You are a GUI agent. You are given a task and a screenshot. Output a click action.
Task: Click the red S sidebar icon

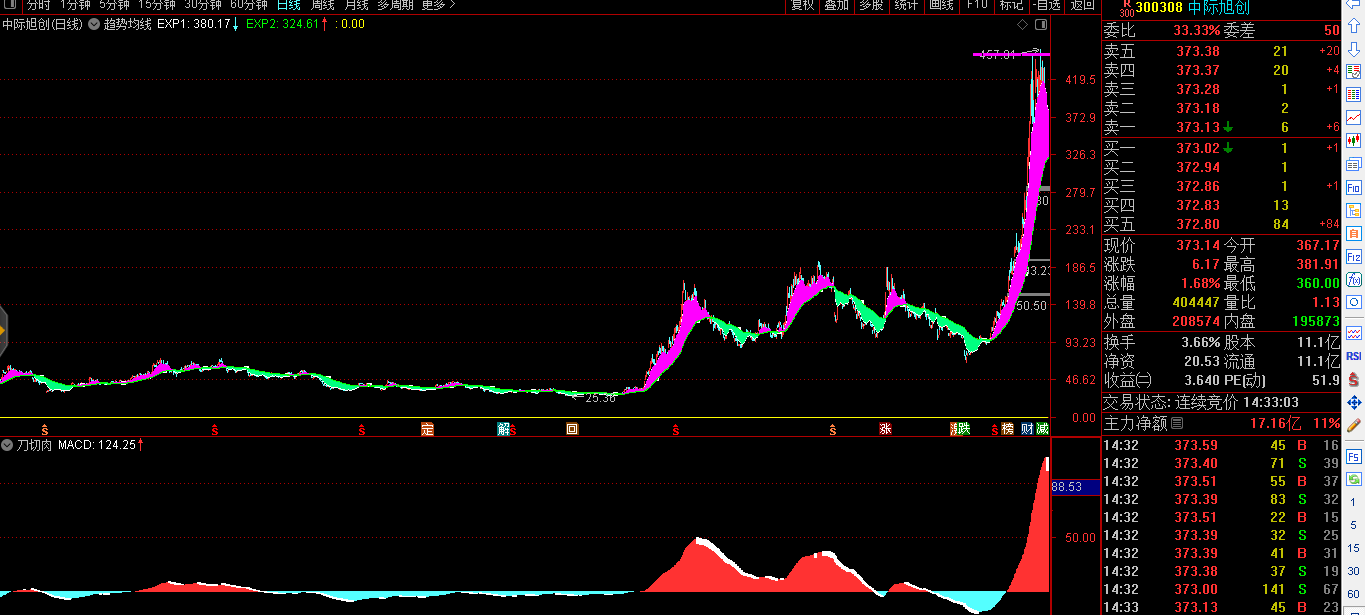[x=1354, y=379]
